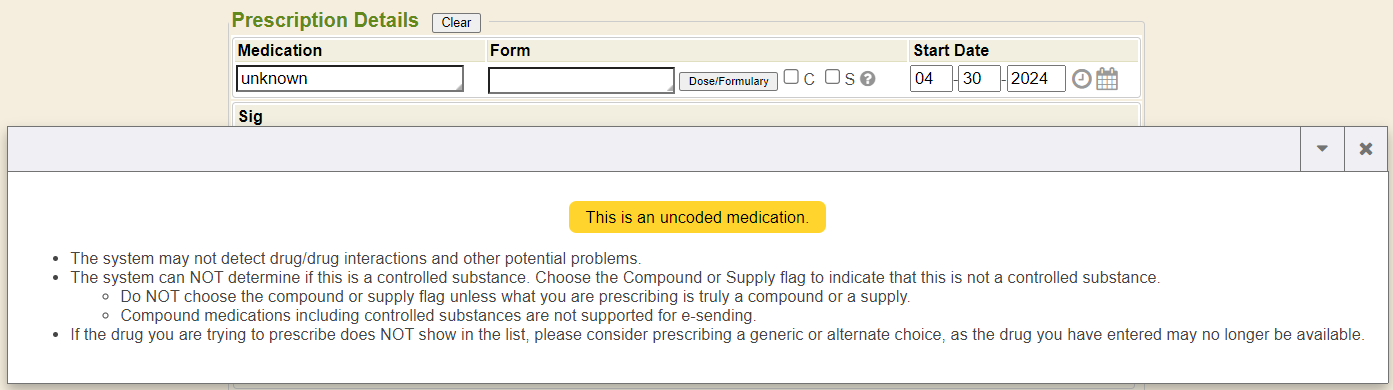Close the uncoded medication dialog
The height and width of the screenshot is (390, 1393).
coord(1366,149)
